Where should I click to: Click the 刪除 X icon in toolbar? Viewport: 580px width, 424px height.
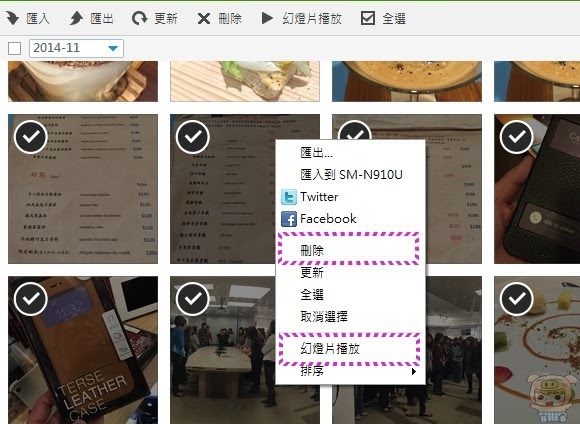click(x=203, y=18)
